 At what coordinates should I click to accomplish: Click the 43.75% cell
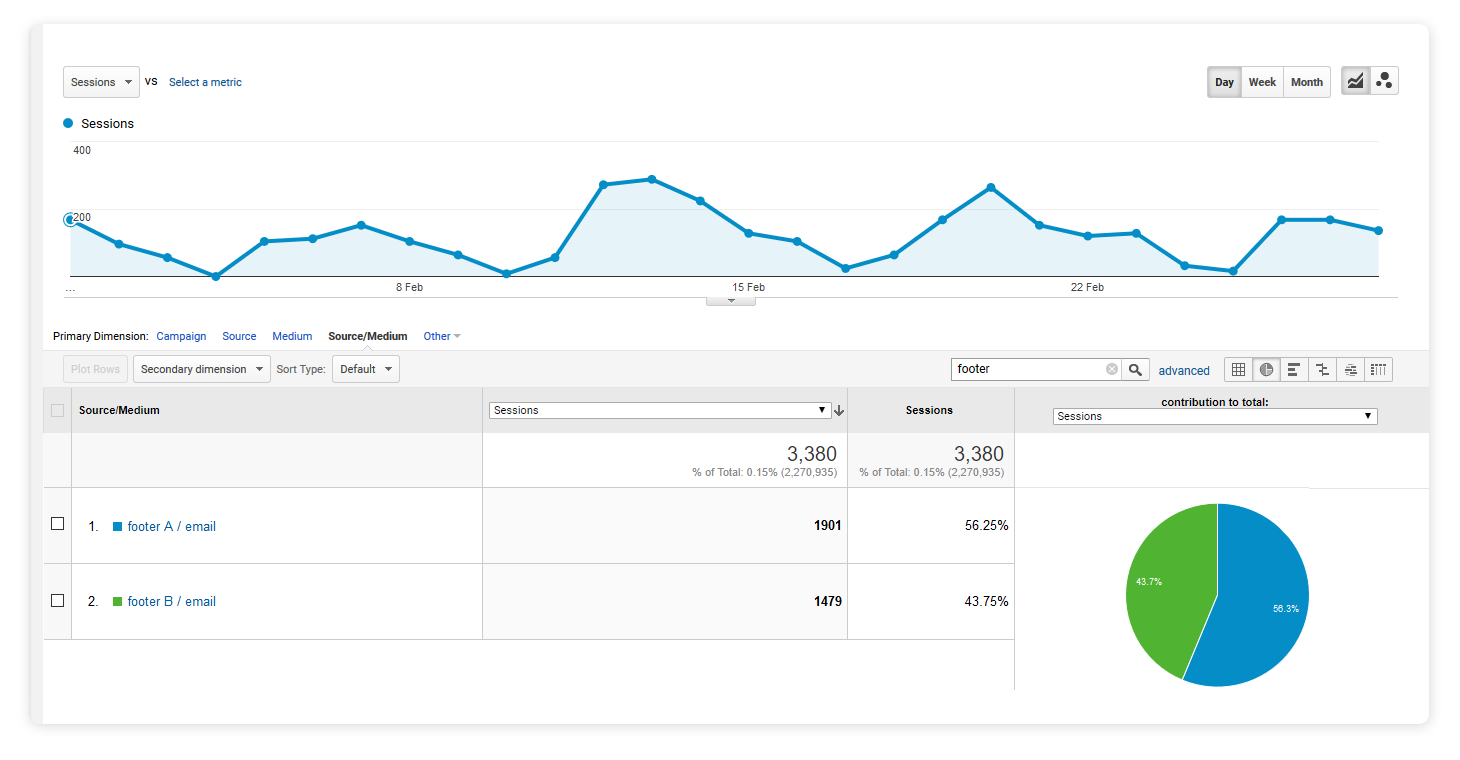[986, 601]
